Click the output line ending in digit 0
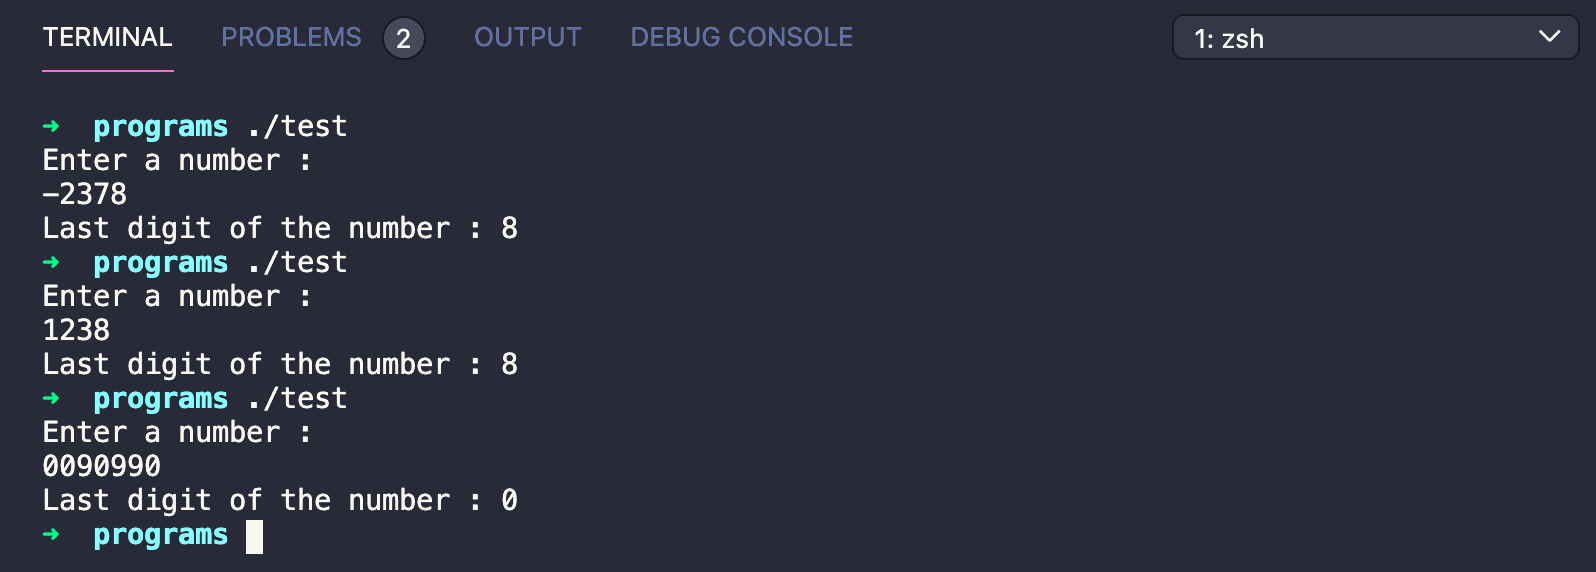1596x572 pixels. click(x=280, y=500)
